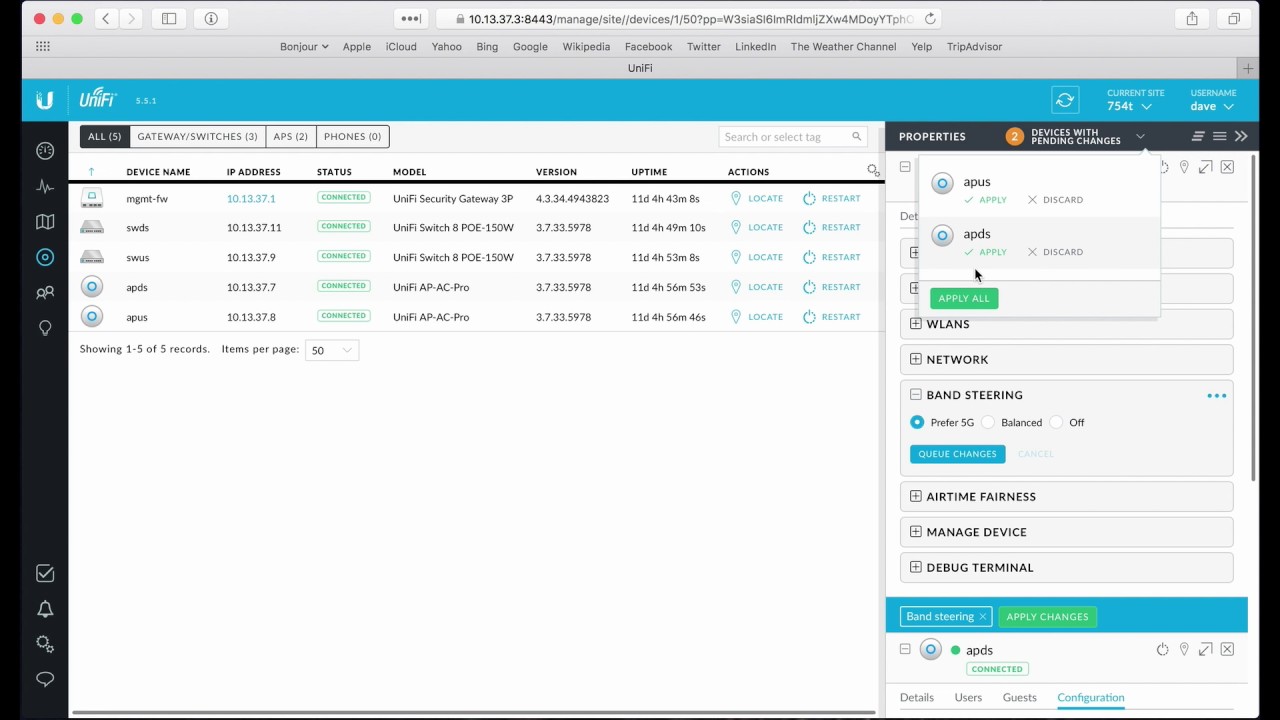Expand the WLANS section
1280x720 pixels.
click(915, 324)
